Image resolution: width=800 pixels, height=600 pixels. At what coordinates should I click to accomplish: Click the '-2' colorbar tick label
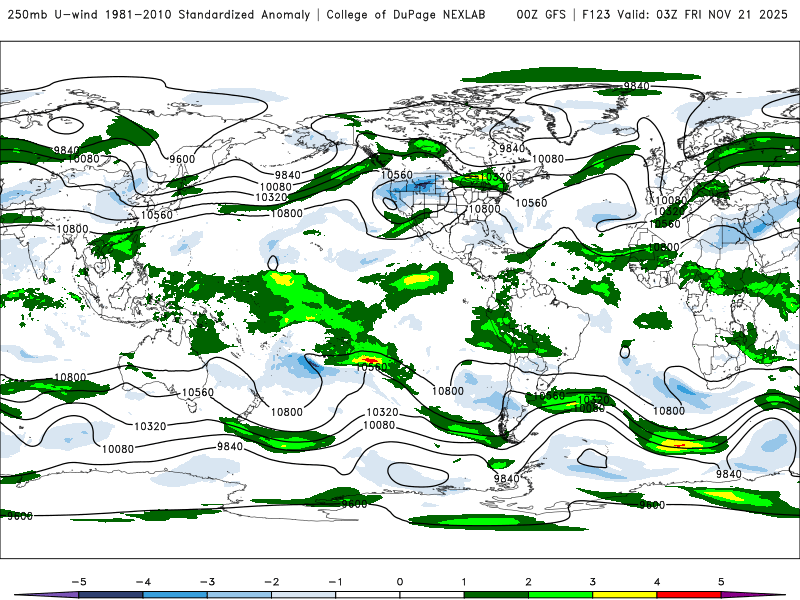(271, 582)
